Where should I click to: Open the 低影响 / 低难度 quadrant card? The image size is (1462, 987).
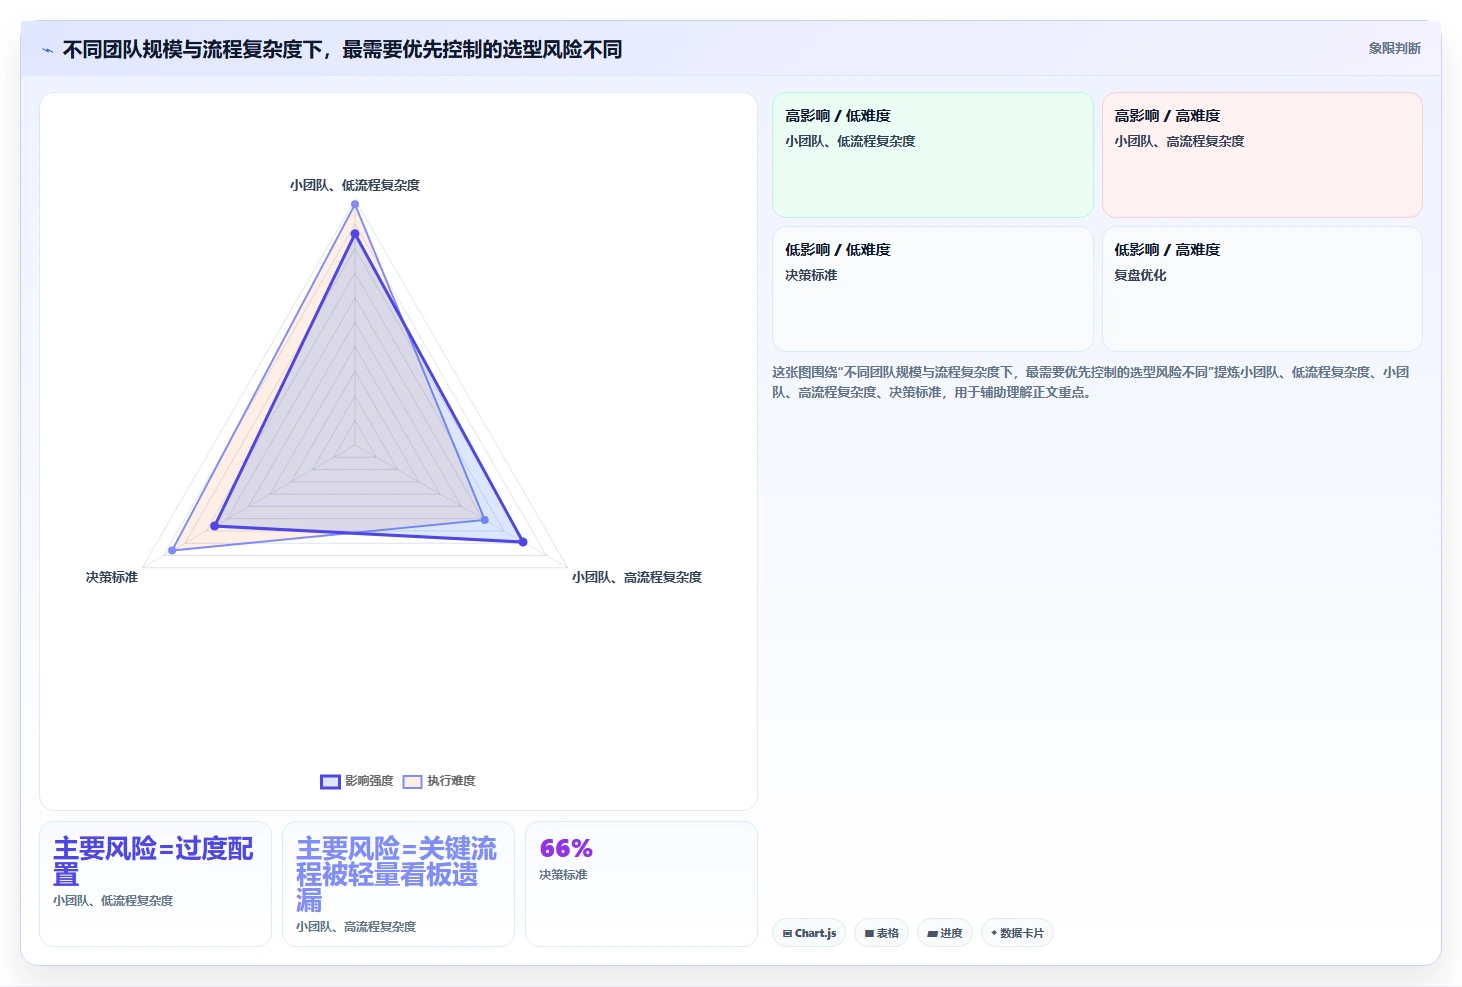pyautogui.click(x=933, y=289)
